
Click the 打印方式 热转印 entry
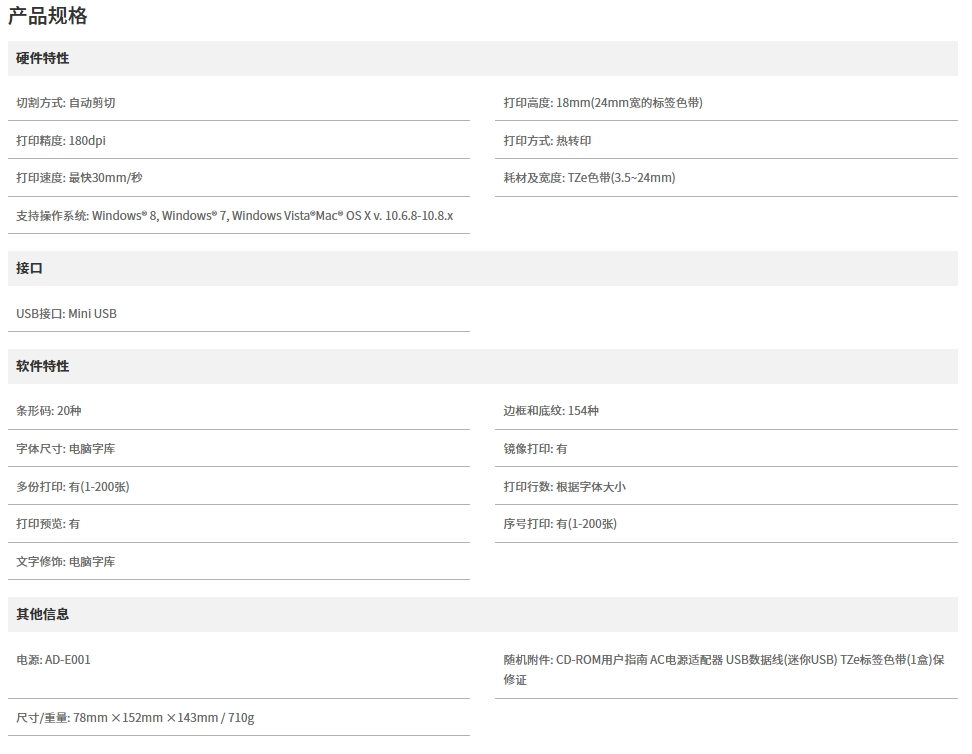point(547,141)
